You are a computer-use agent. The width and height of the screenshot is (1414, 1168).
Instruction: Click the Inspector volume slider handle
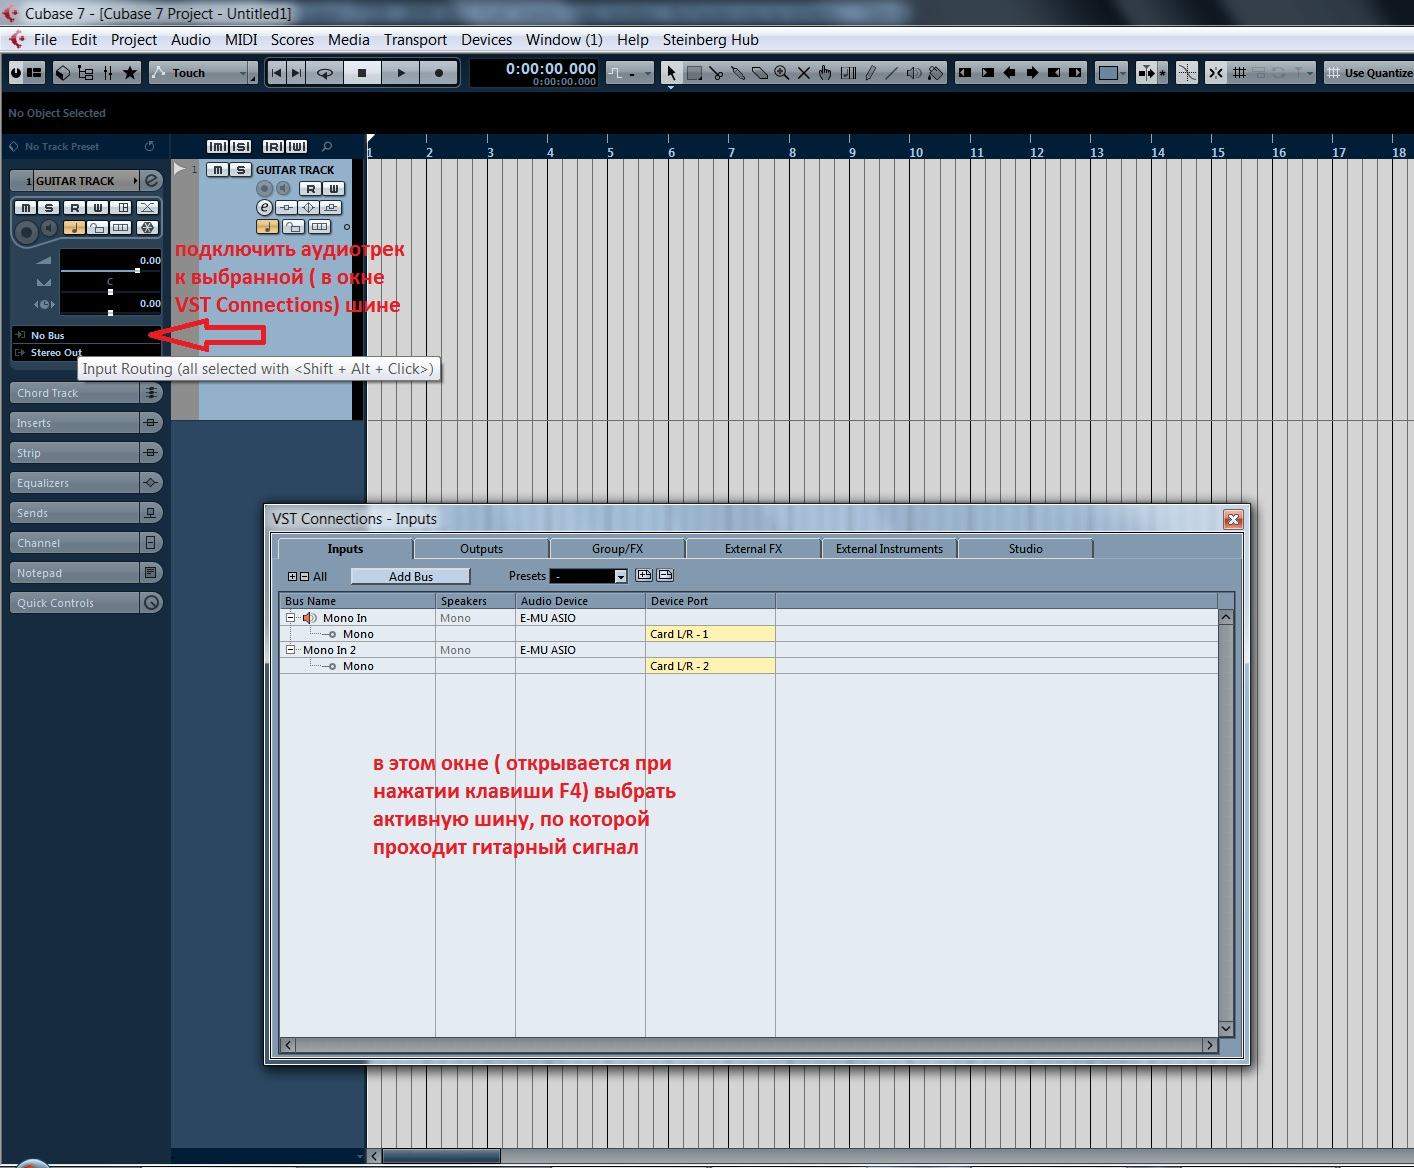[137, 270]
